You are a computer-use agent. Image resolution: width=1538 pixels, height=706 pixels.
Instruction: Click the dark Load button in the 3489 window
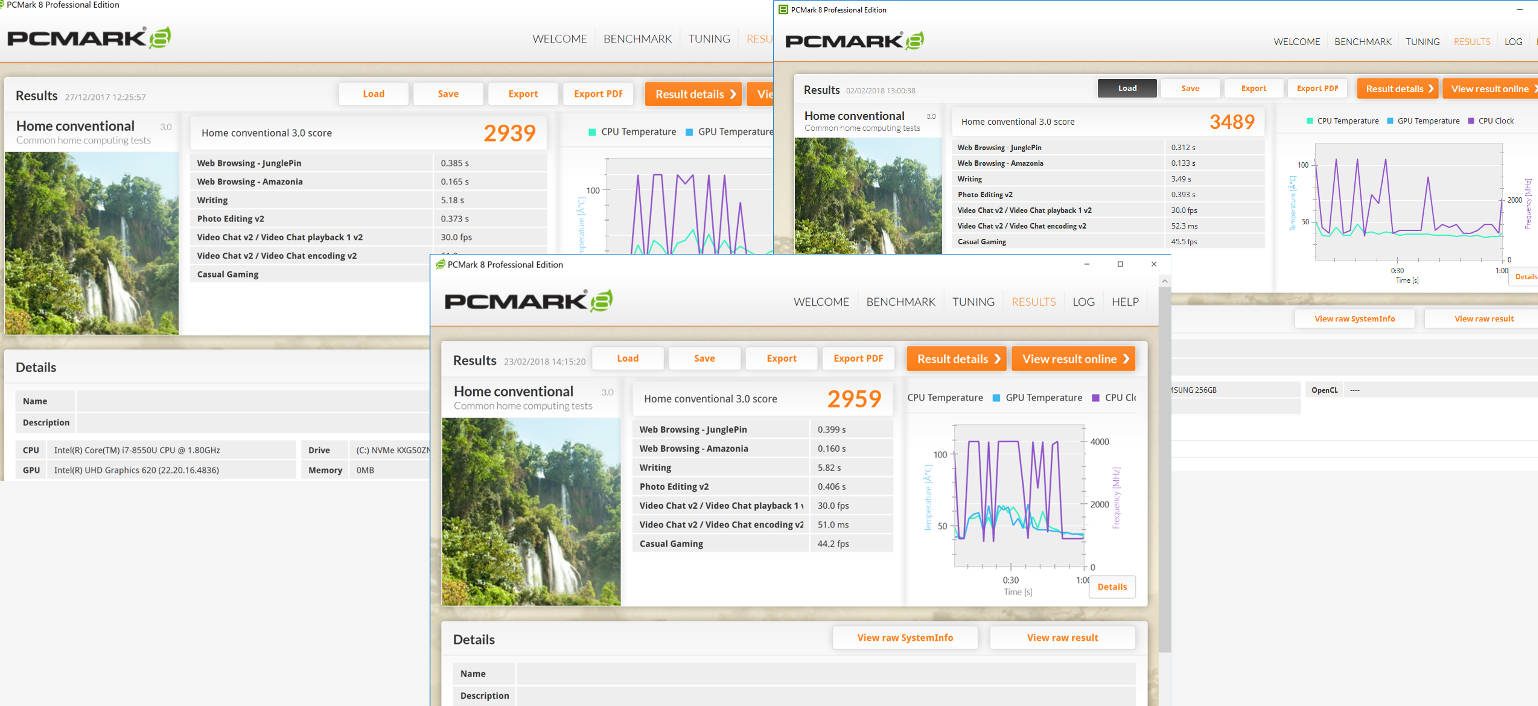coord(1127,88)
